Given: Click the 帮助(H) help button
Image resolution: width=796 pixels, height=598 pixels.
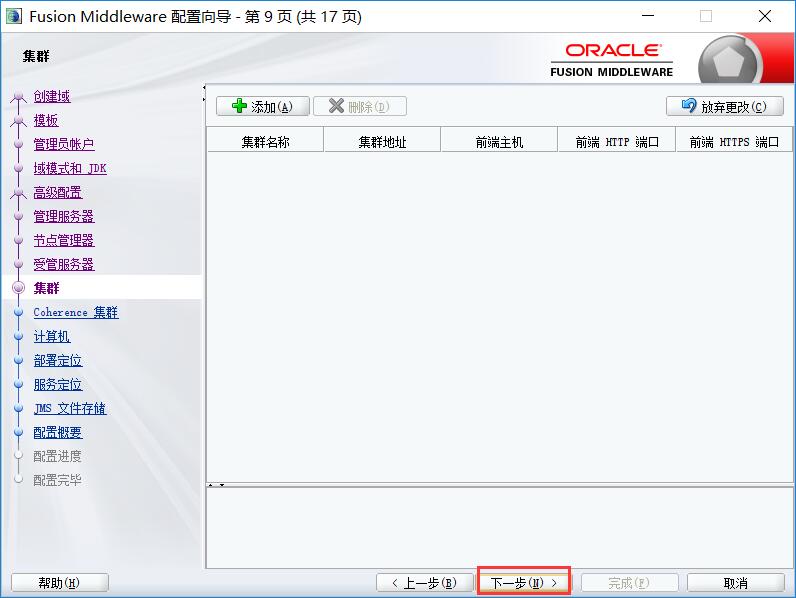Looking at the screenshot, I should pyautogui.click(x=60, y=583).
